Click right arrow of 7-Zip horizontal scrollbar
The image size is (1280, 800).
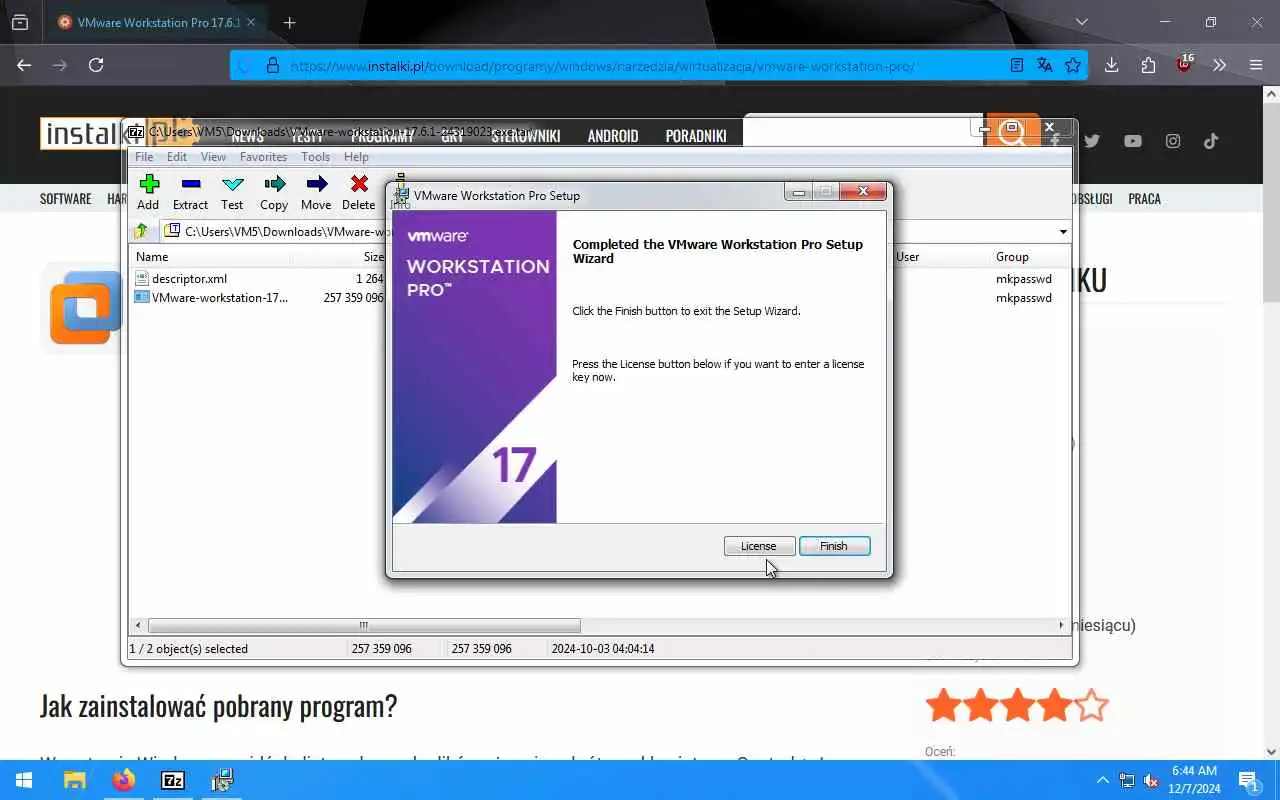click(x=1061, y=626)
